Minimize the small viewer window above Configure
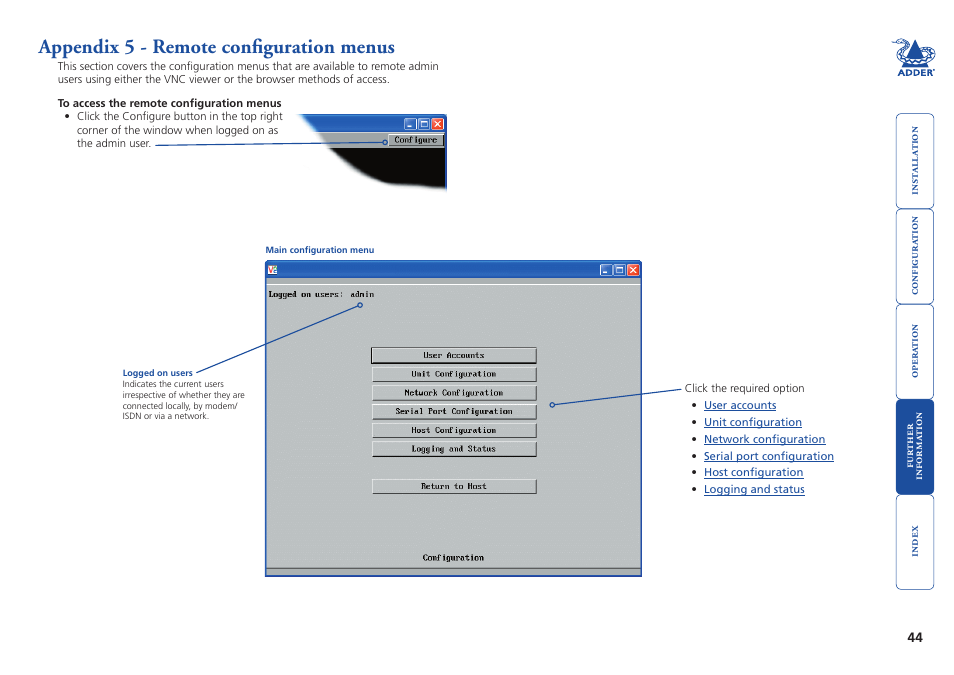Viewport: 954px width, 675px height. click(411, 124)
